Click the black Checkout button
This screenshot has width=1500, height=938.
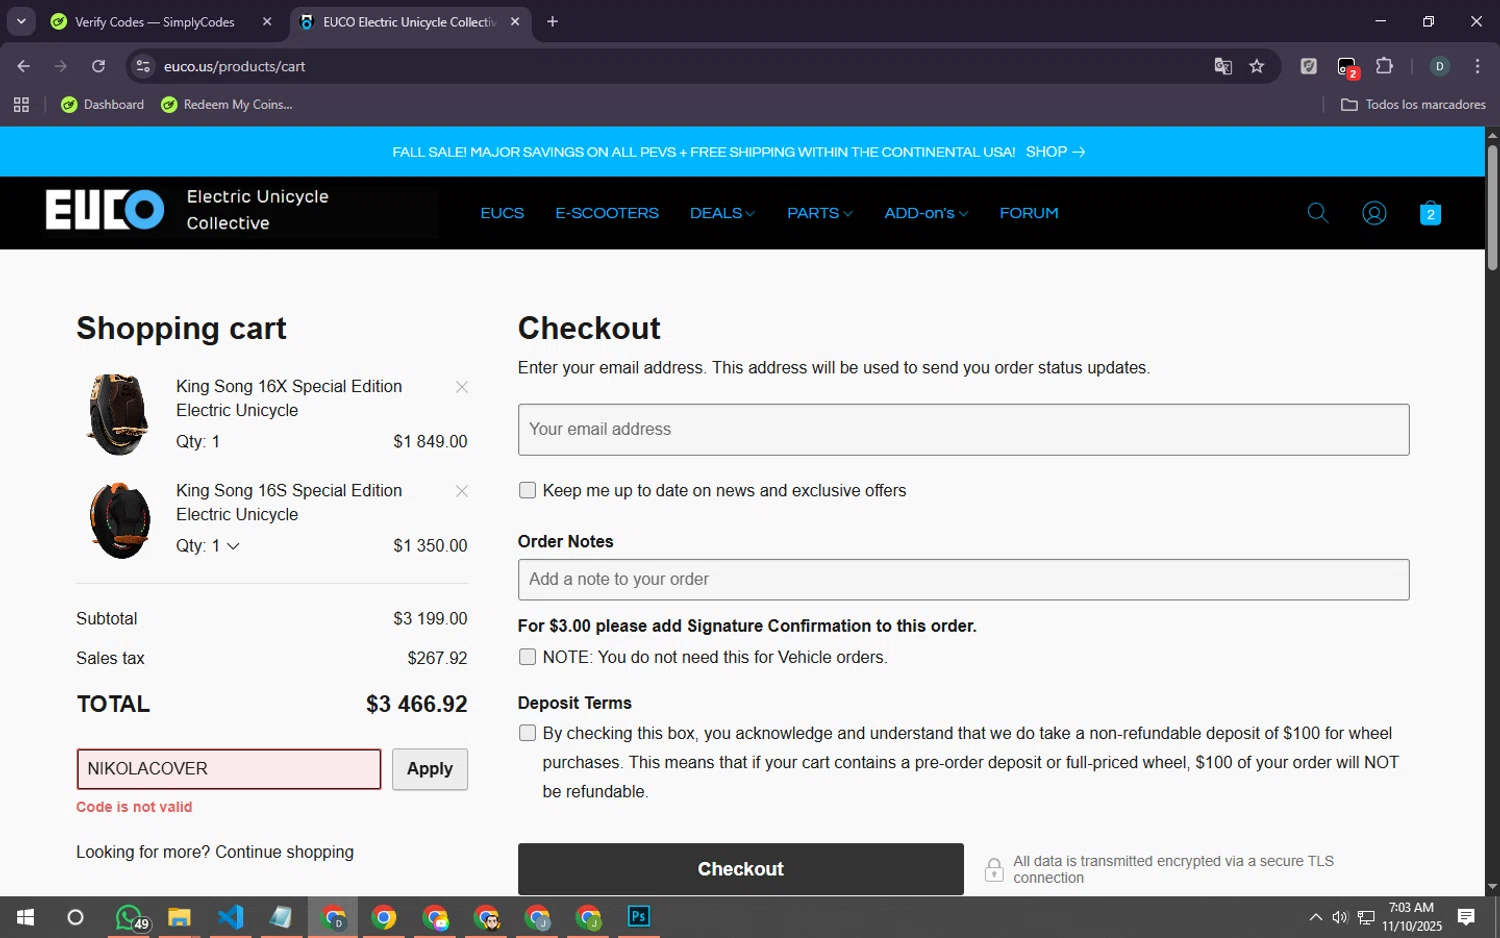coord(741,869)
